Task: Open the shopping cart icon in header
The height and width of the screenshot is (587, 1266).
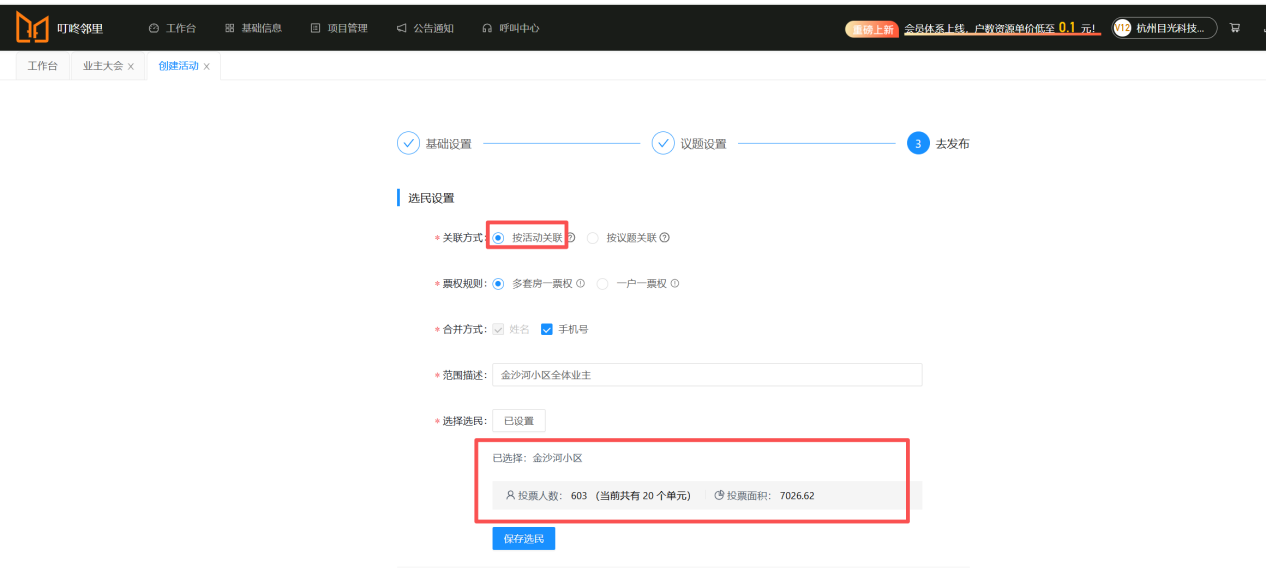Action: pos(1235,28)
